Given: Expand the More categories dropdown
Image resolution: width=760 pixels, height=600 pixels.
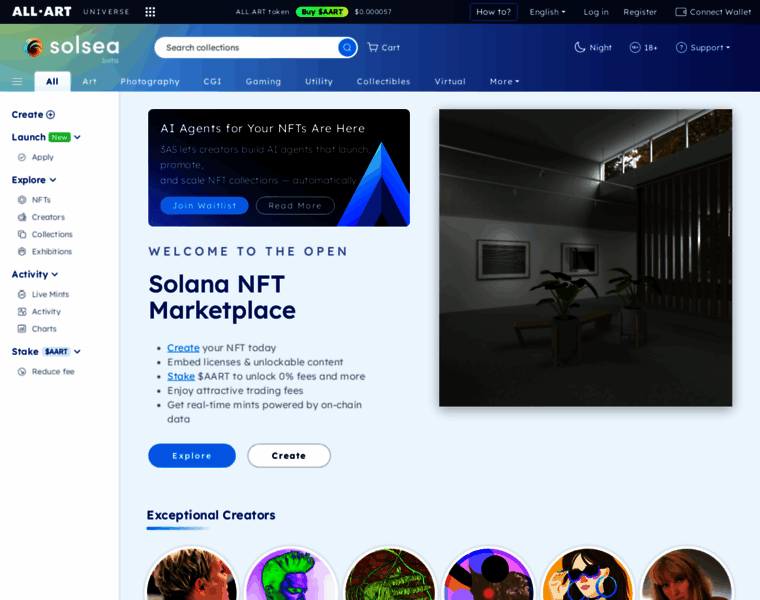Looking at the screenshot, I should (504, 81).
